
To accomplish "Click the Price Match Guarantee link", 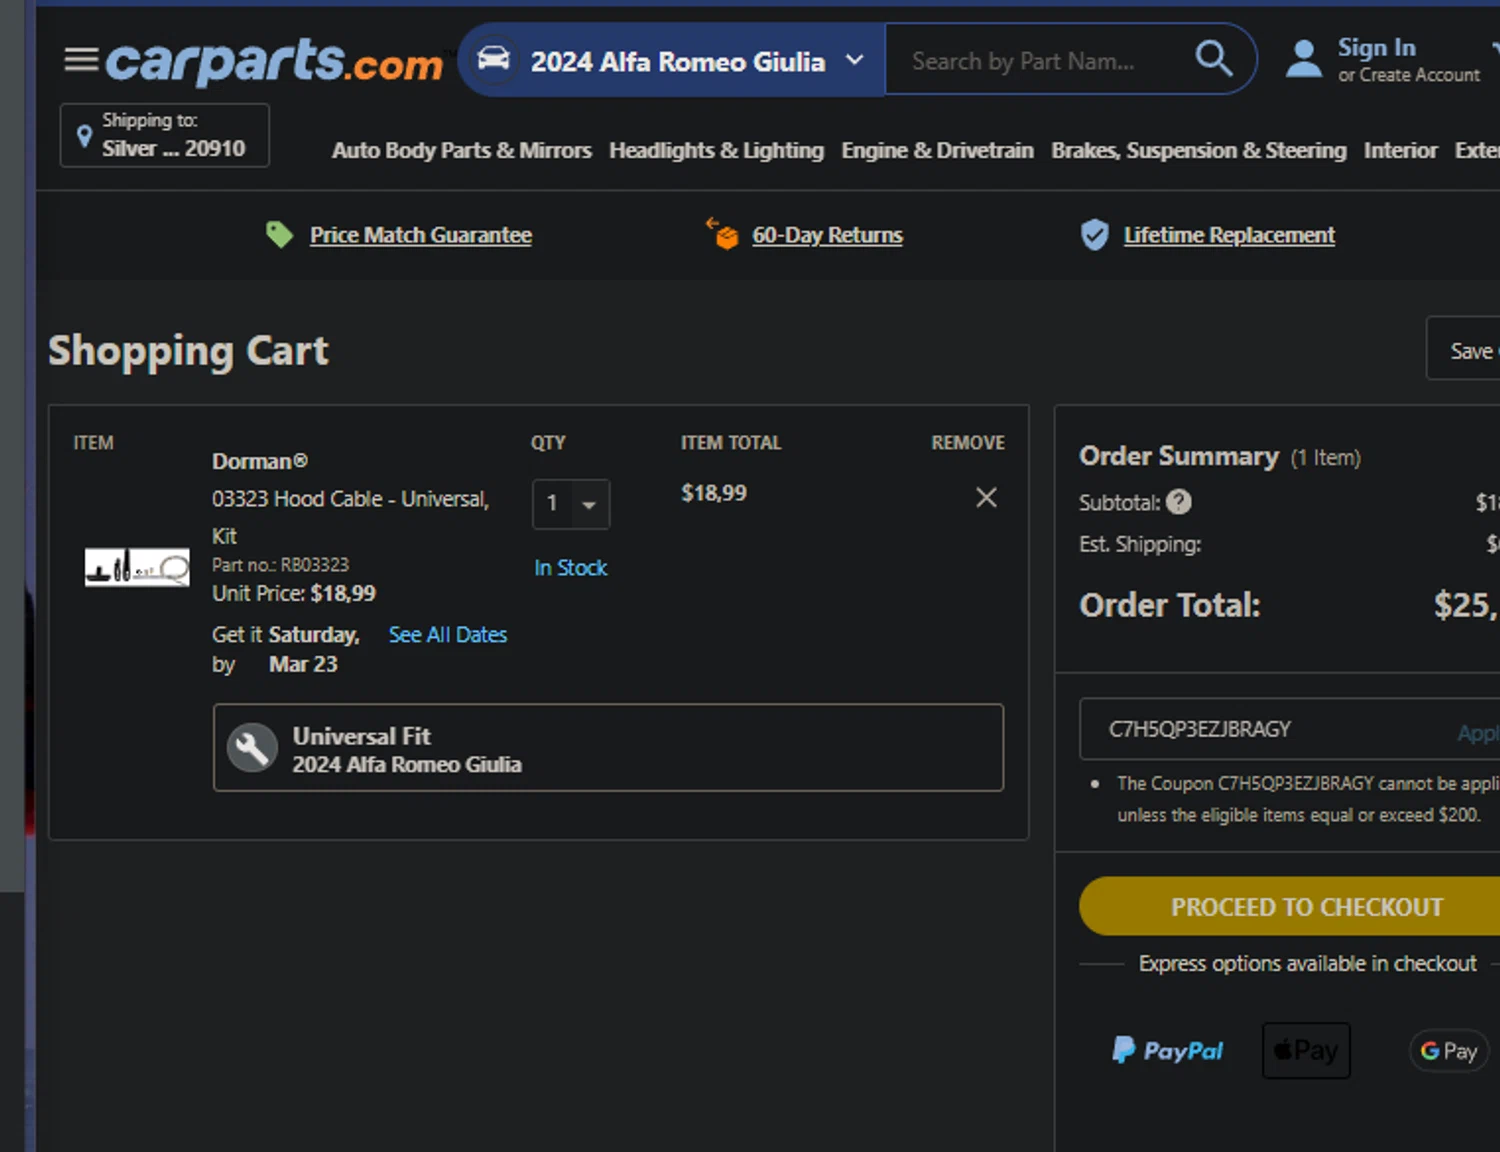I will tap(420, 235).
